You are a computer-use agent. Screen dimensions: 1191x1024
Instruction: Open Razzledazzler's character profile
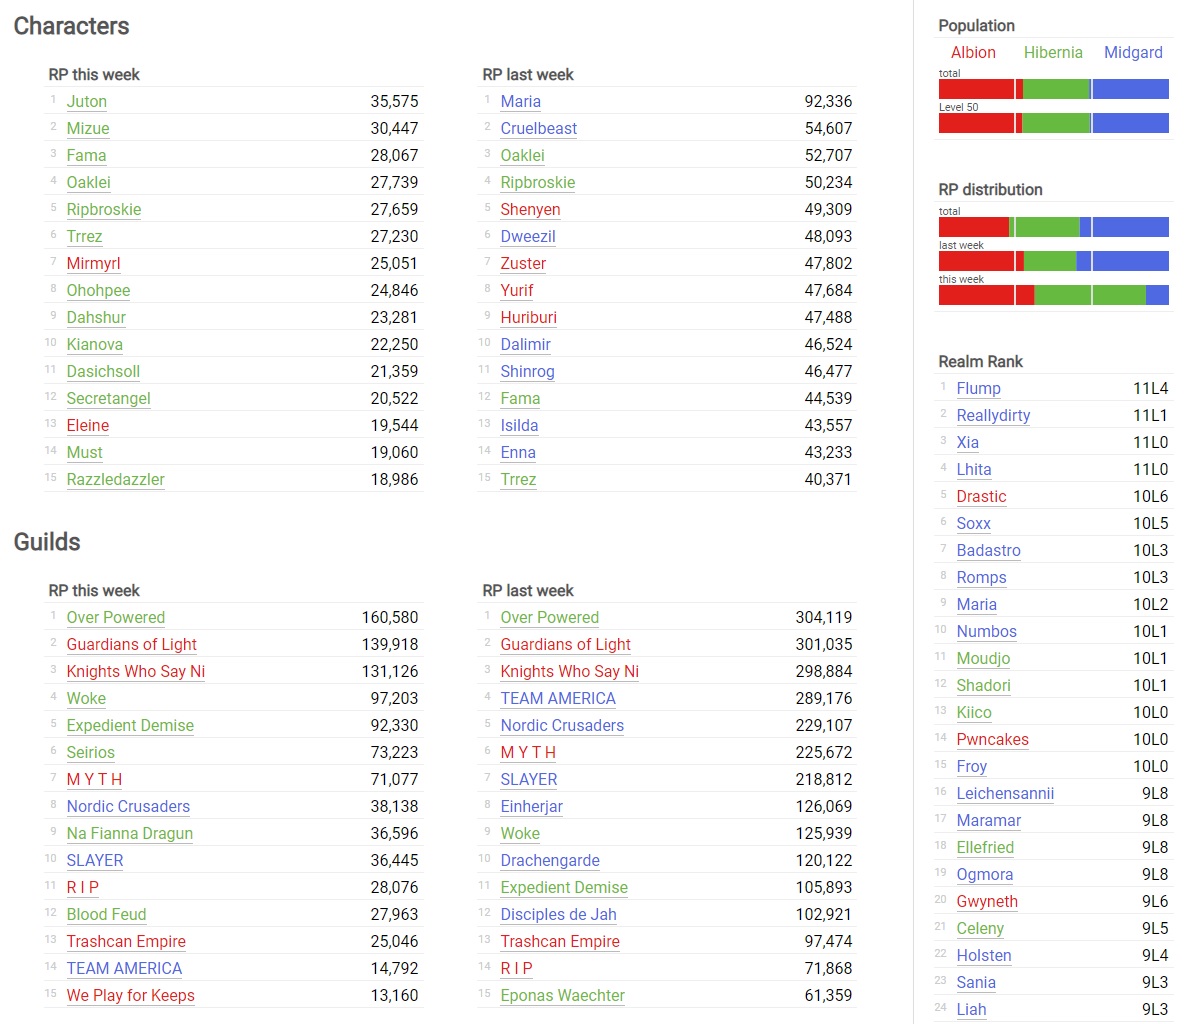(x=115, y=479)
